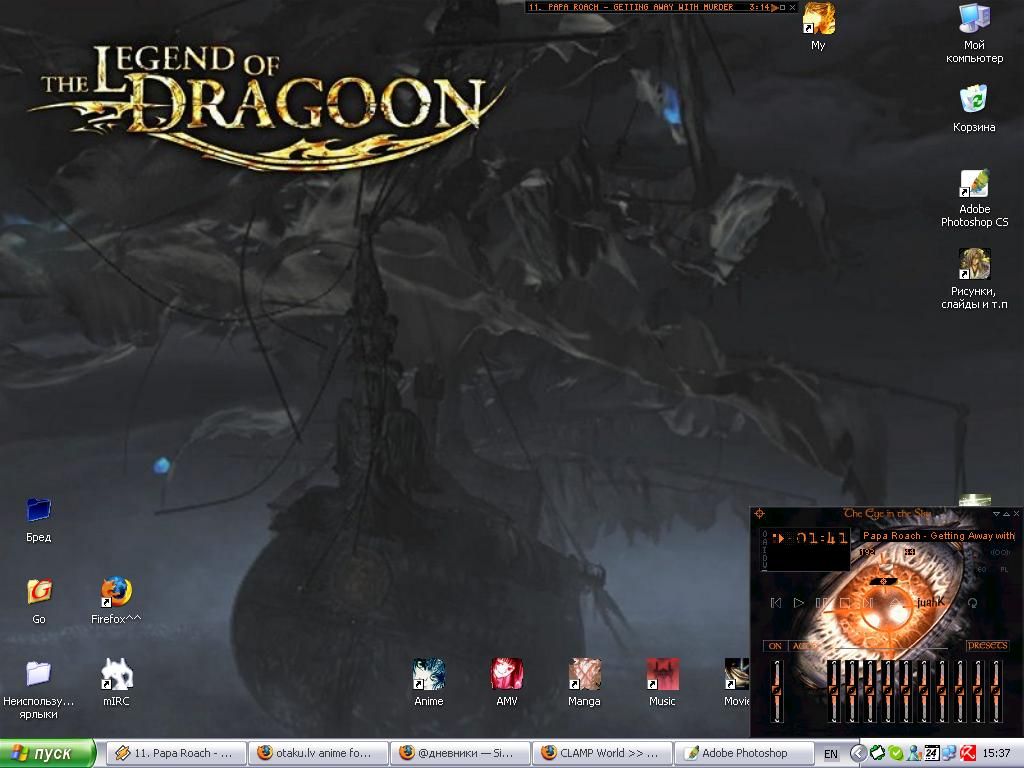Viewport: 1024px width, 768px height.
Task: Open the Бред folder
Action: tap(39, 520)
